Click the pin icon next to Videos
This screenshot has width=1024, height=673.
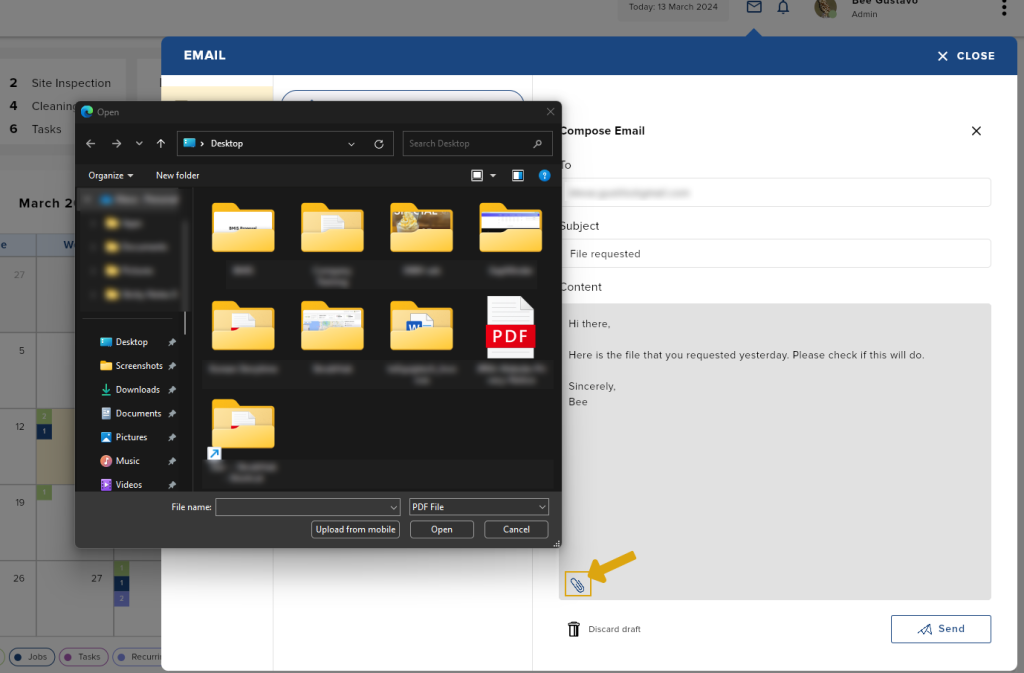(x=172, y=485)
